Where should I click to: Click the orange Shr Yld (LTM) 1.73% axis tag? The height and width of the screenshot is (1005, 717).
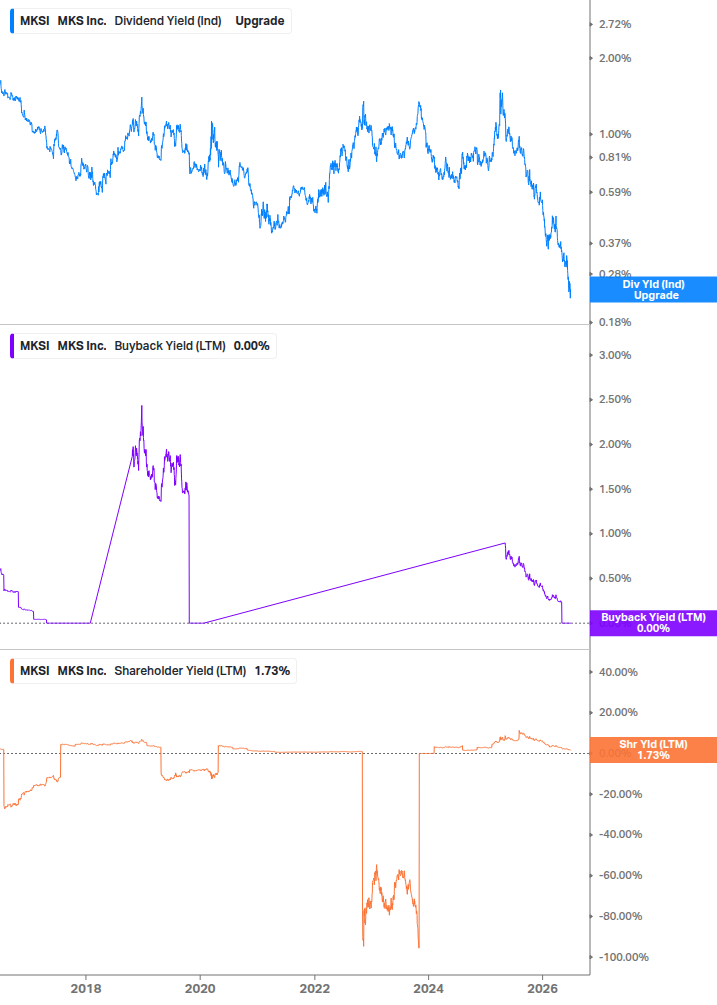(653, 750)
